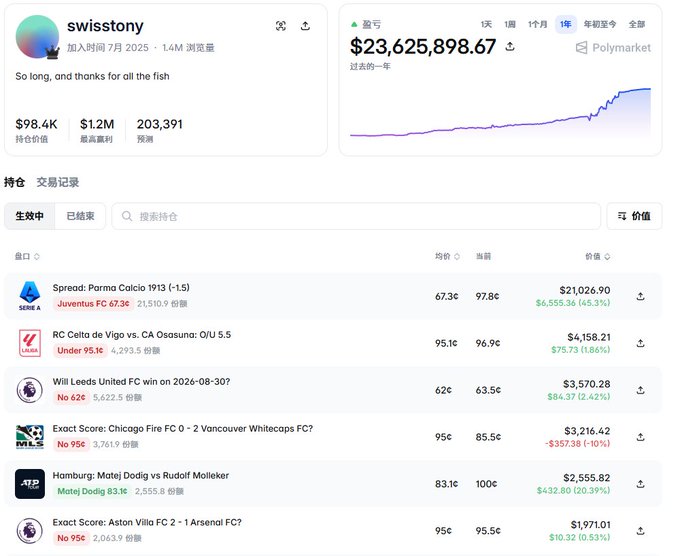680x556 pixels.
Task: Switch to the 持仓 tab
Action: [14, 182]
